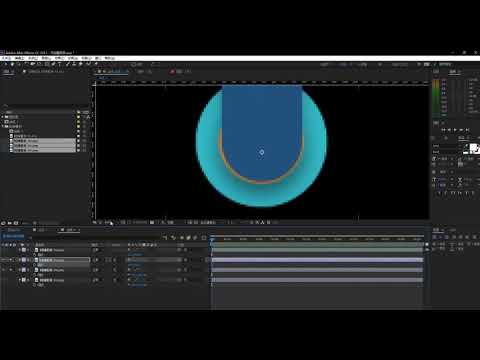Switch to the active composition viewer tab
The height and width of the screenshot is (360, 480).
tap(113, 72)
